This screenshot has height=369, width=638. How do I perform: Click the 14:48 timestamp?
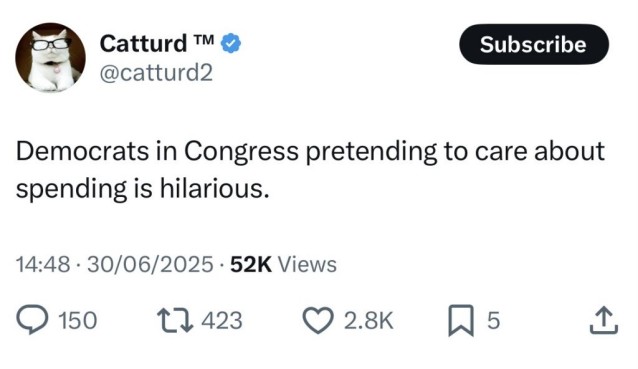tap(43, 264)
